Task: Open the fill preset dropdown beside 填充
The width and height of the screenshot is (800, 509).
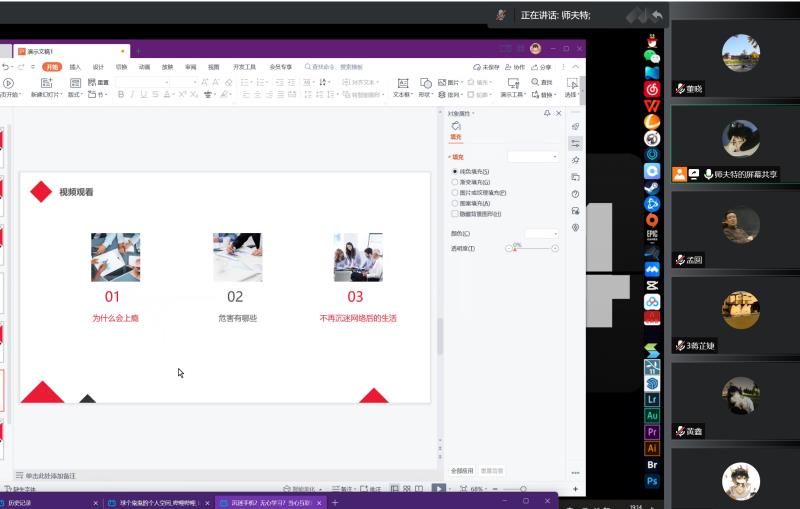Action: click(533, 157)
